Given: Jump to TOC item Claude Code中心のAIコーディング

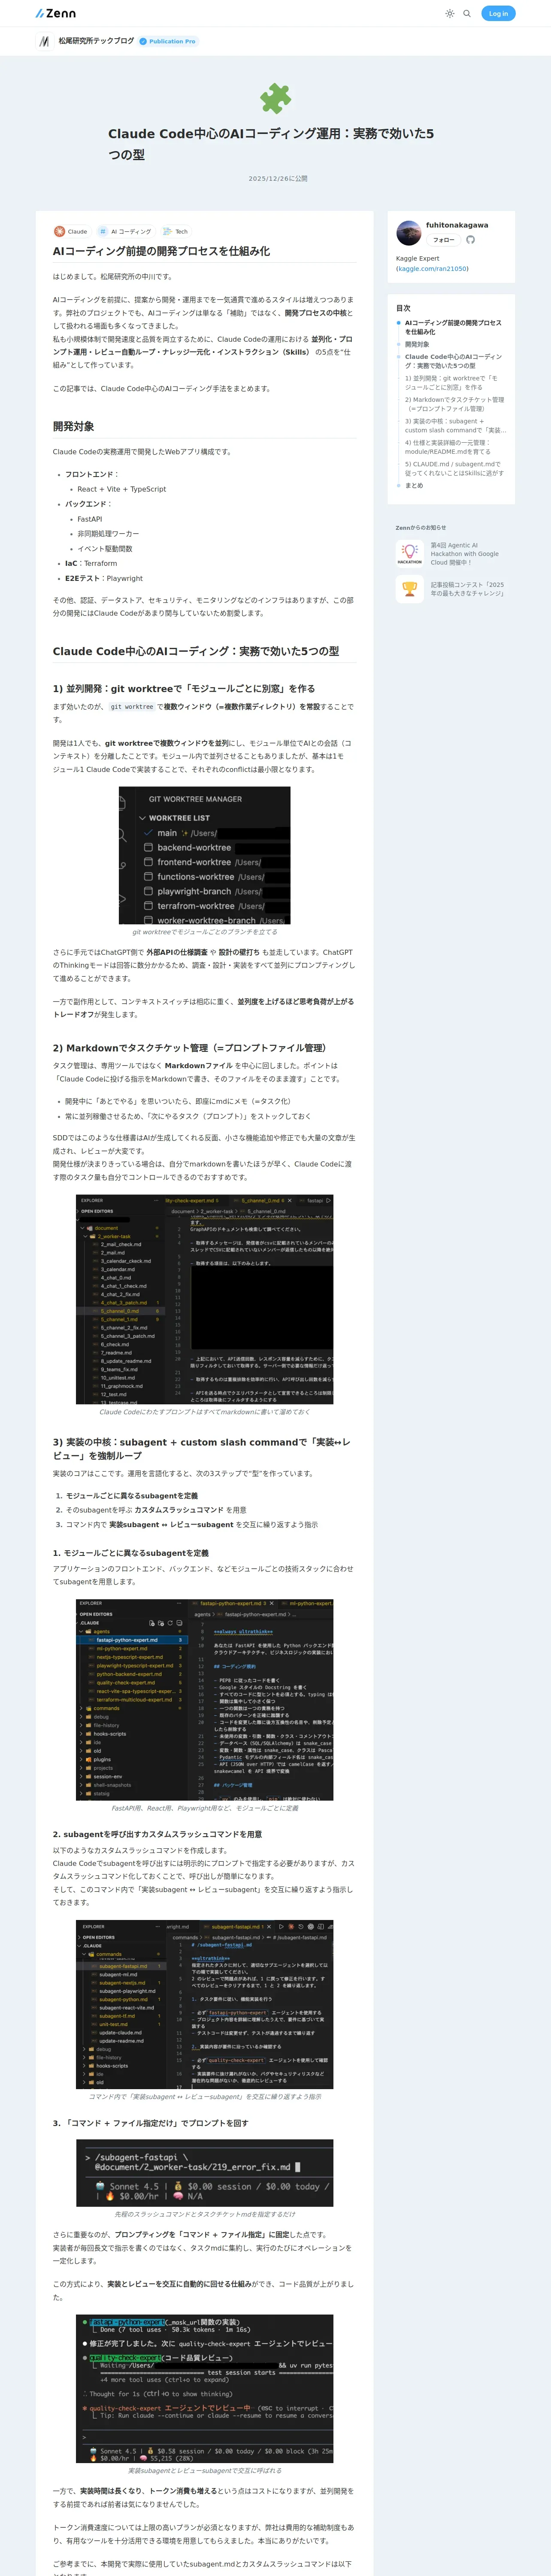Looking at the screenshot, I should tap(454, 361).
